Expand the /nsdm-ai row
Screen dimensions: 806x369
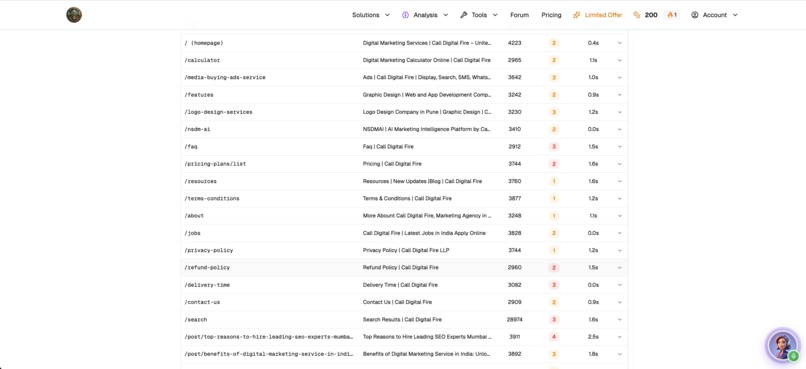click(619, 130)
